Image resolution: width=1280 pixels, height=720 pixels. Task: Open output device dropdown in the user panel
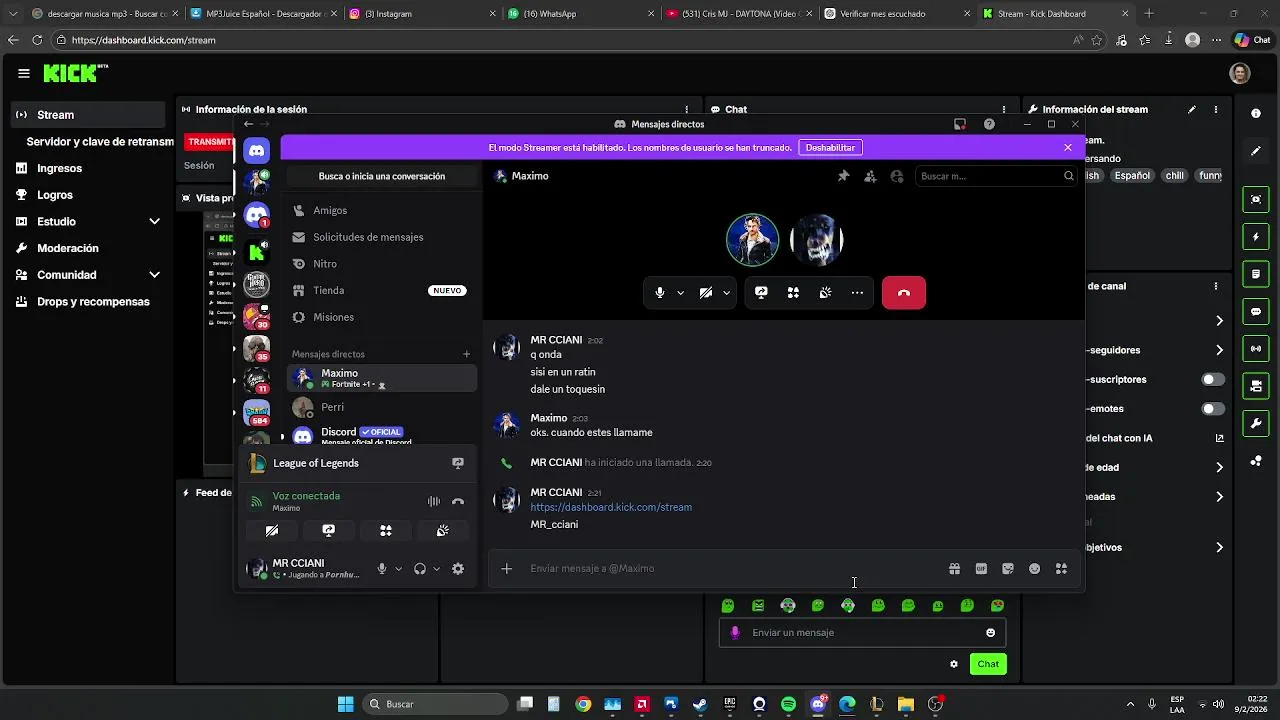(436, 569)
